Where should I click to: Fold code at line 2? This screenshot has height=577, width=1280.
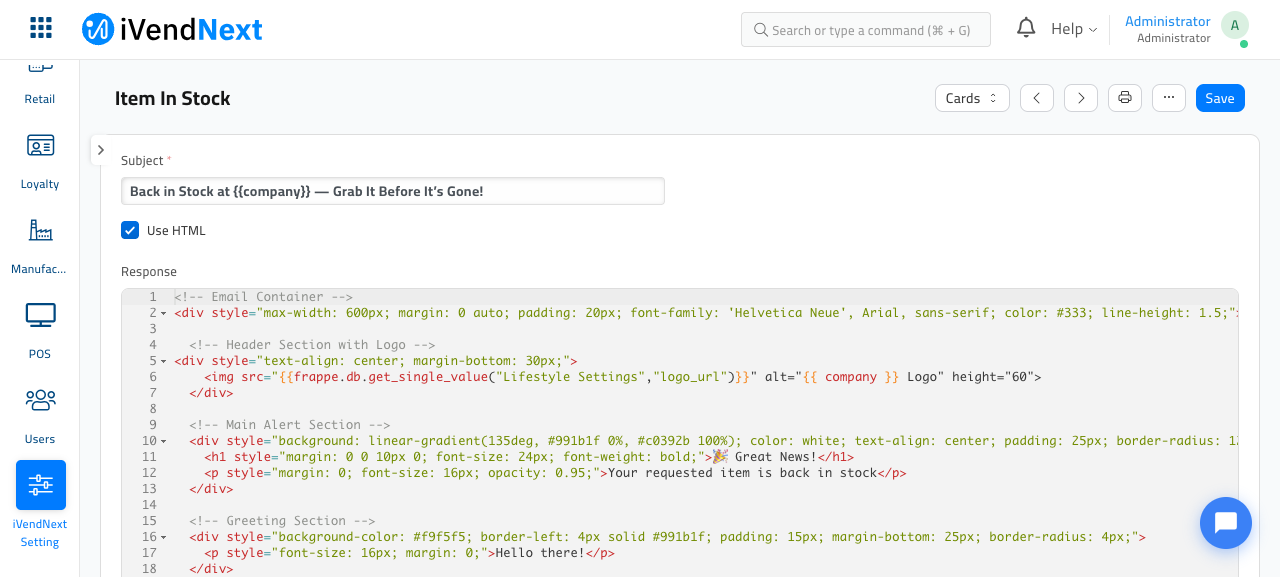click(x=164, y=313)
